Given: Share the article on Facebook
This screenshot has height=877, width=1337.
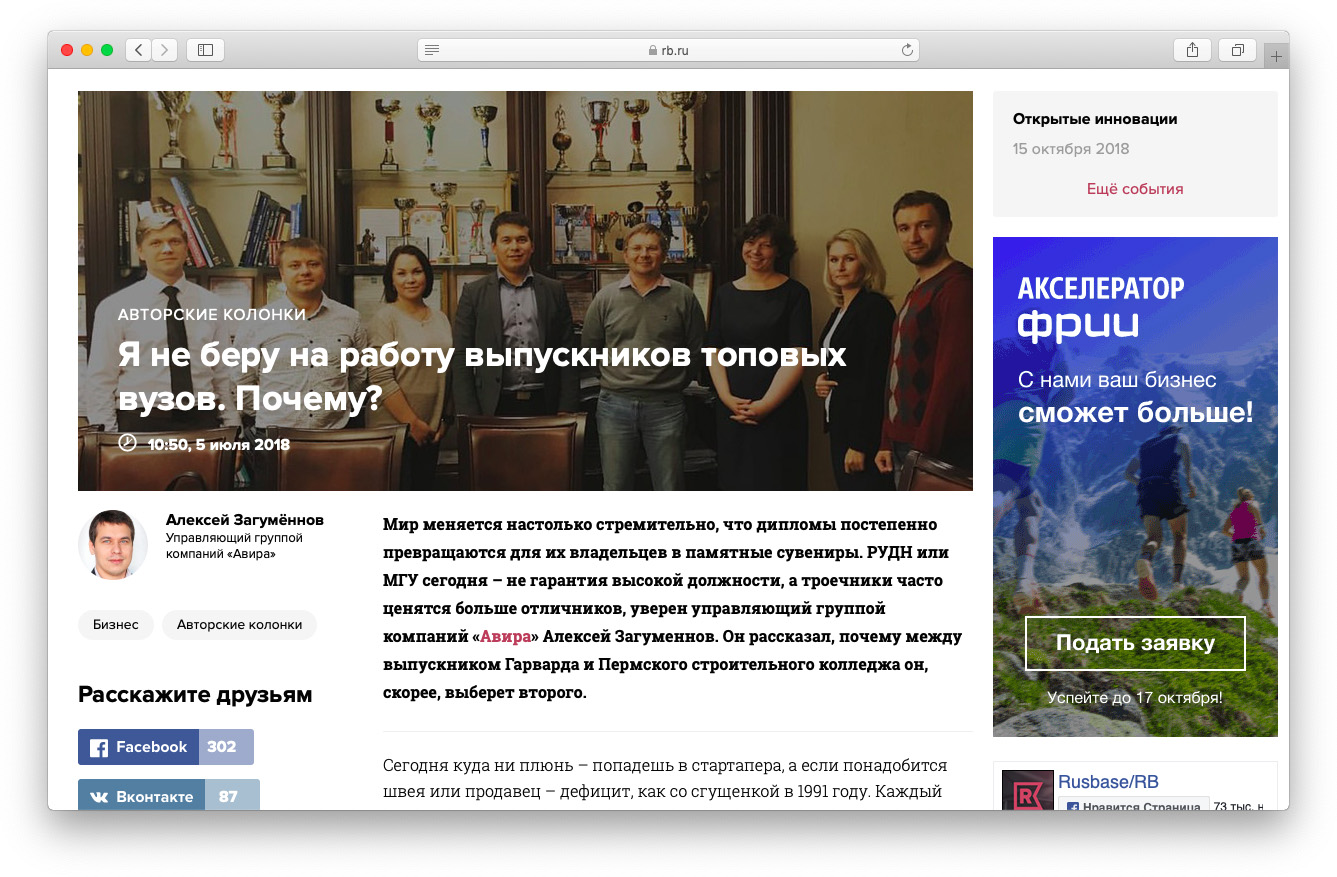Looking at the screenshot, I should point(166,747).
